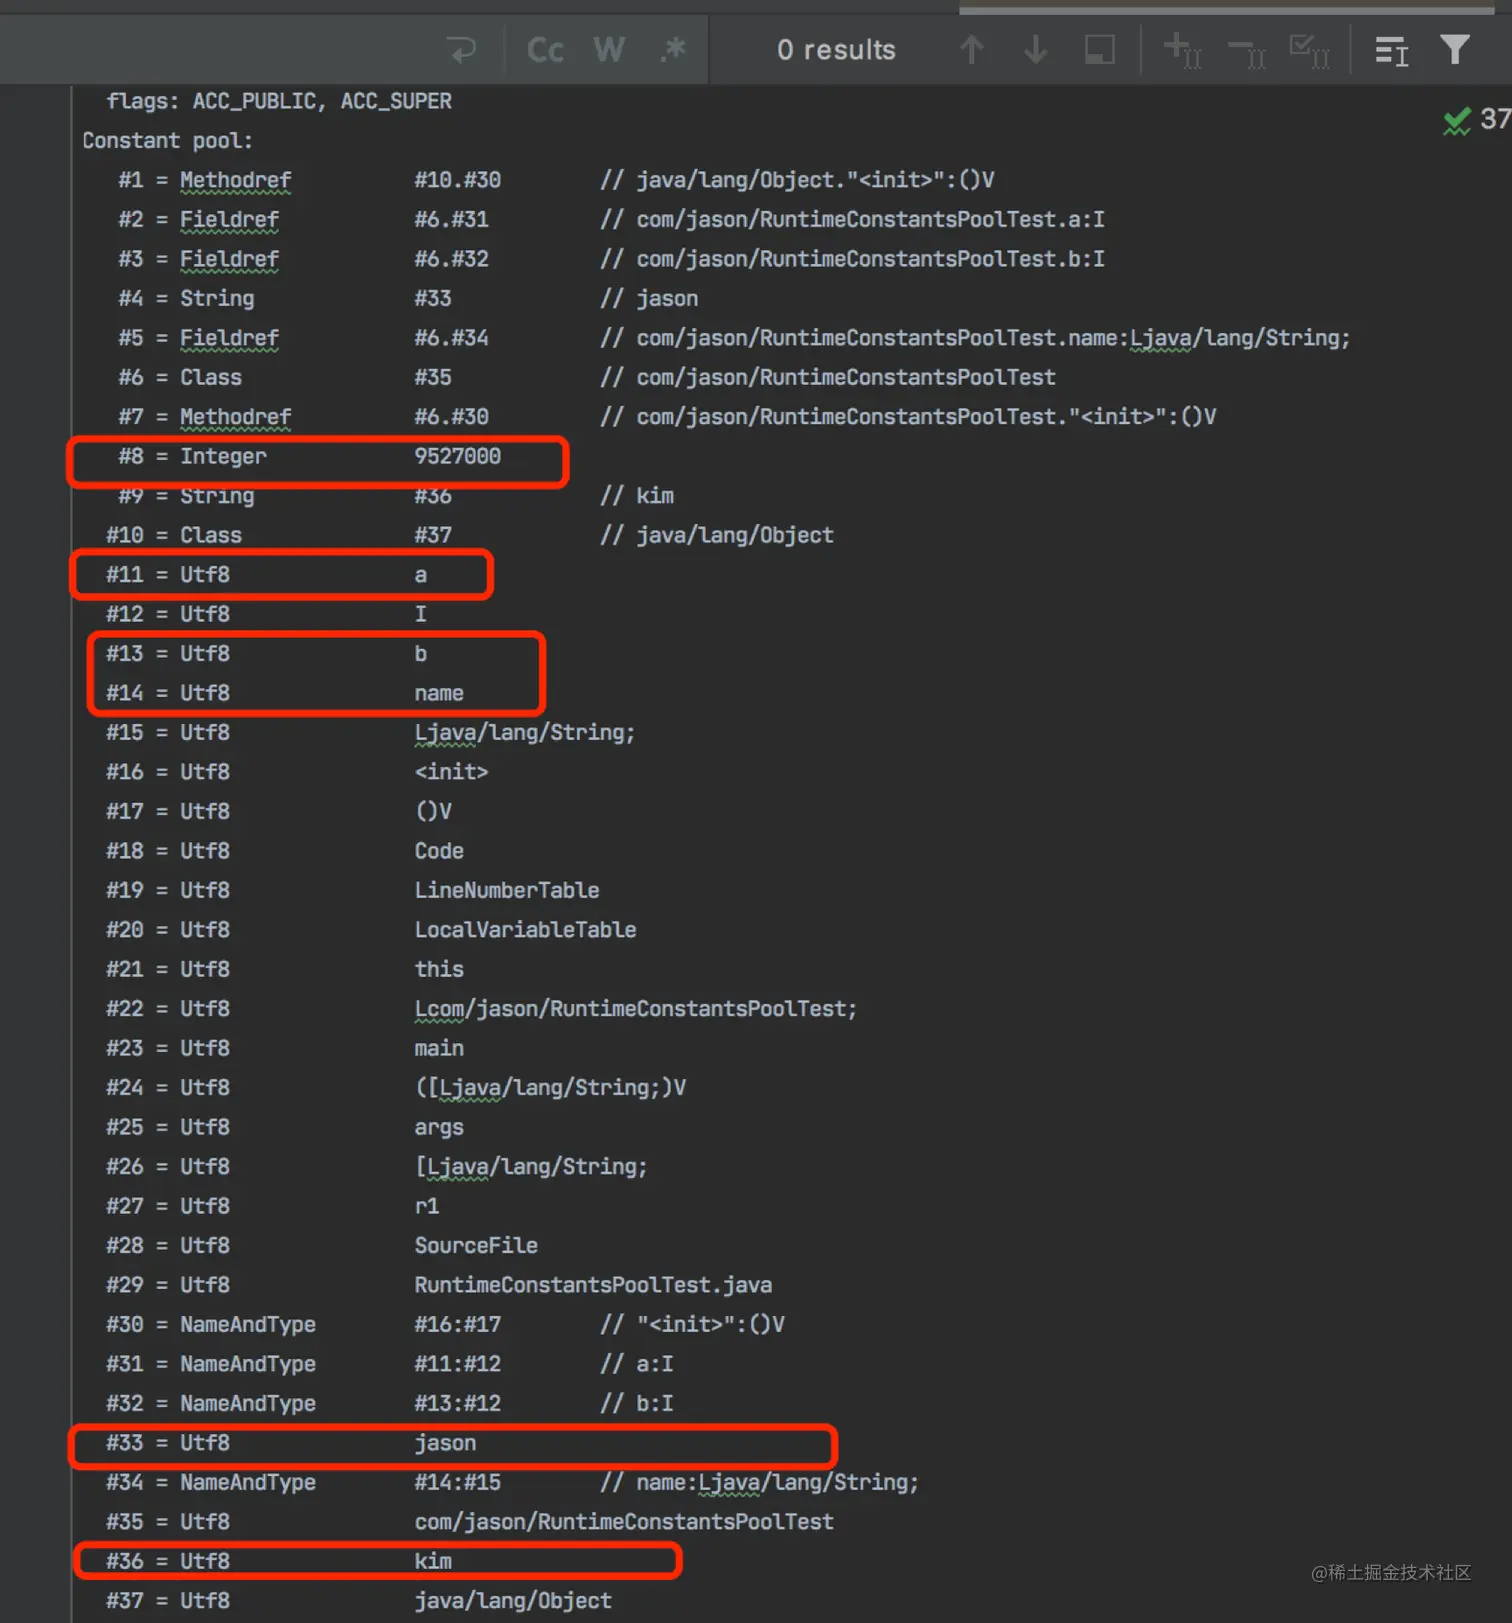Open results in find window icon
Image resolution: width=1512 pixels, height=1623 pixels.
[x=1392, y=50]
